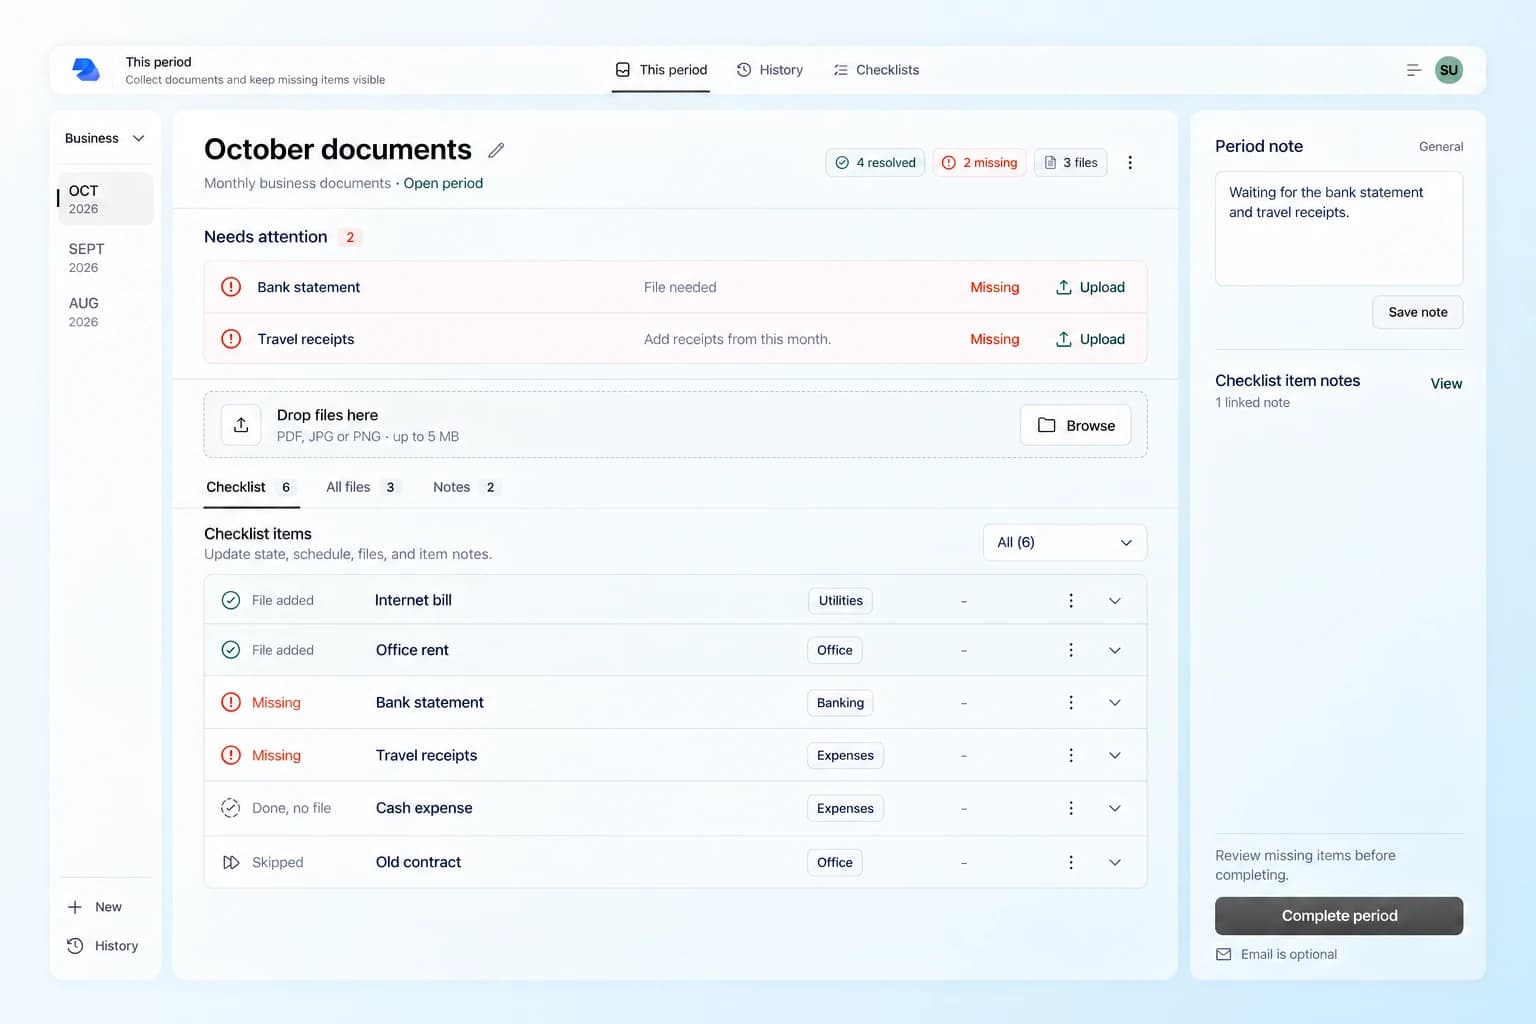1536x1024 pixels.
Task: Open the Checklists top tab
Action: [x=876, y=70]
